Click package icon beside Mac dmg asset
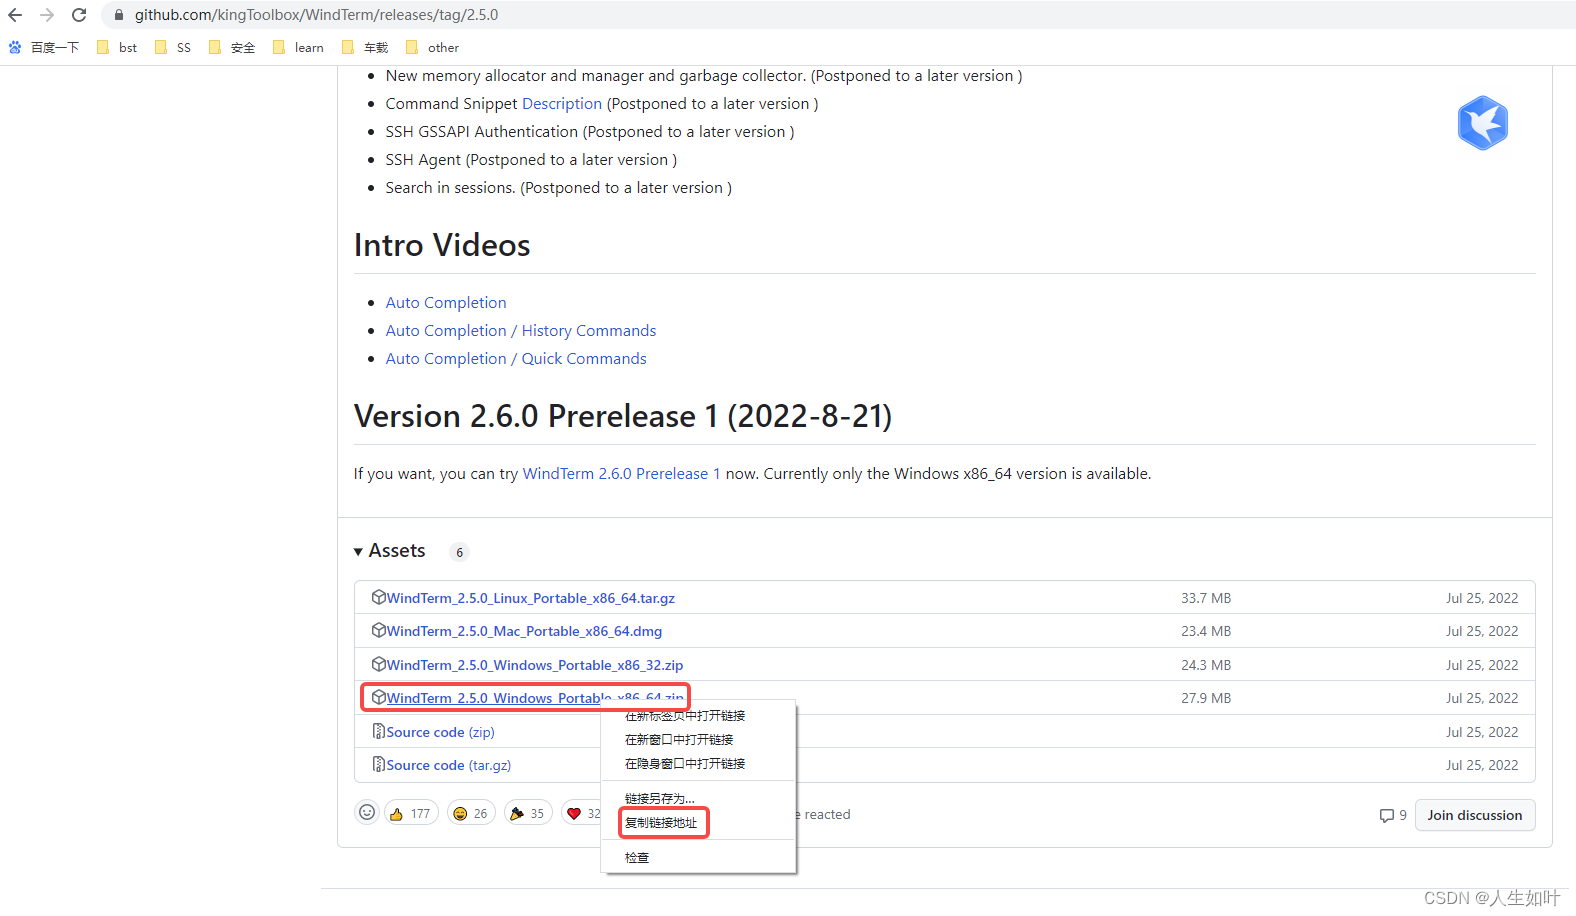This screenshot has height=916, width=1576. tap(379, 630)
